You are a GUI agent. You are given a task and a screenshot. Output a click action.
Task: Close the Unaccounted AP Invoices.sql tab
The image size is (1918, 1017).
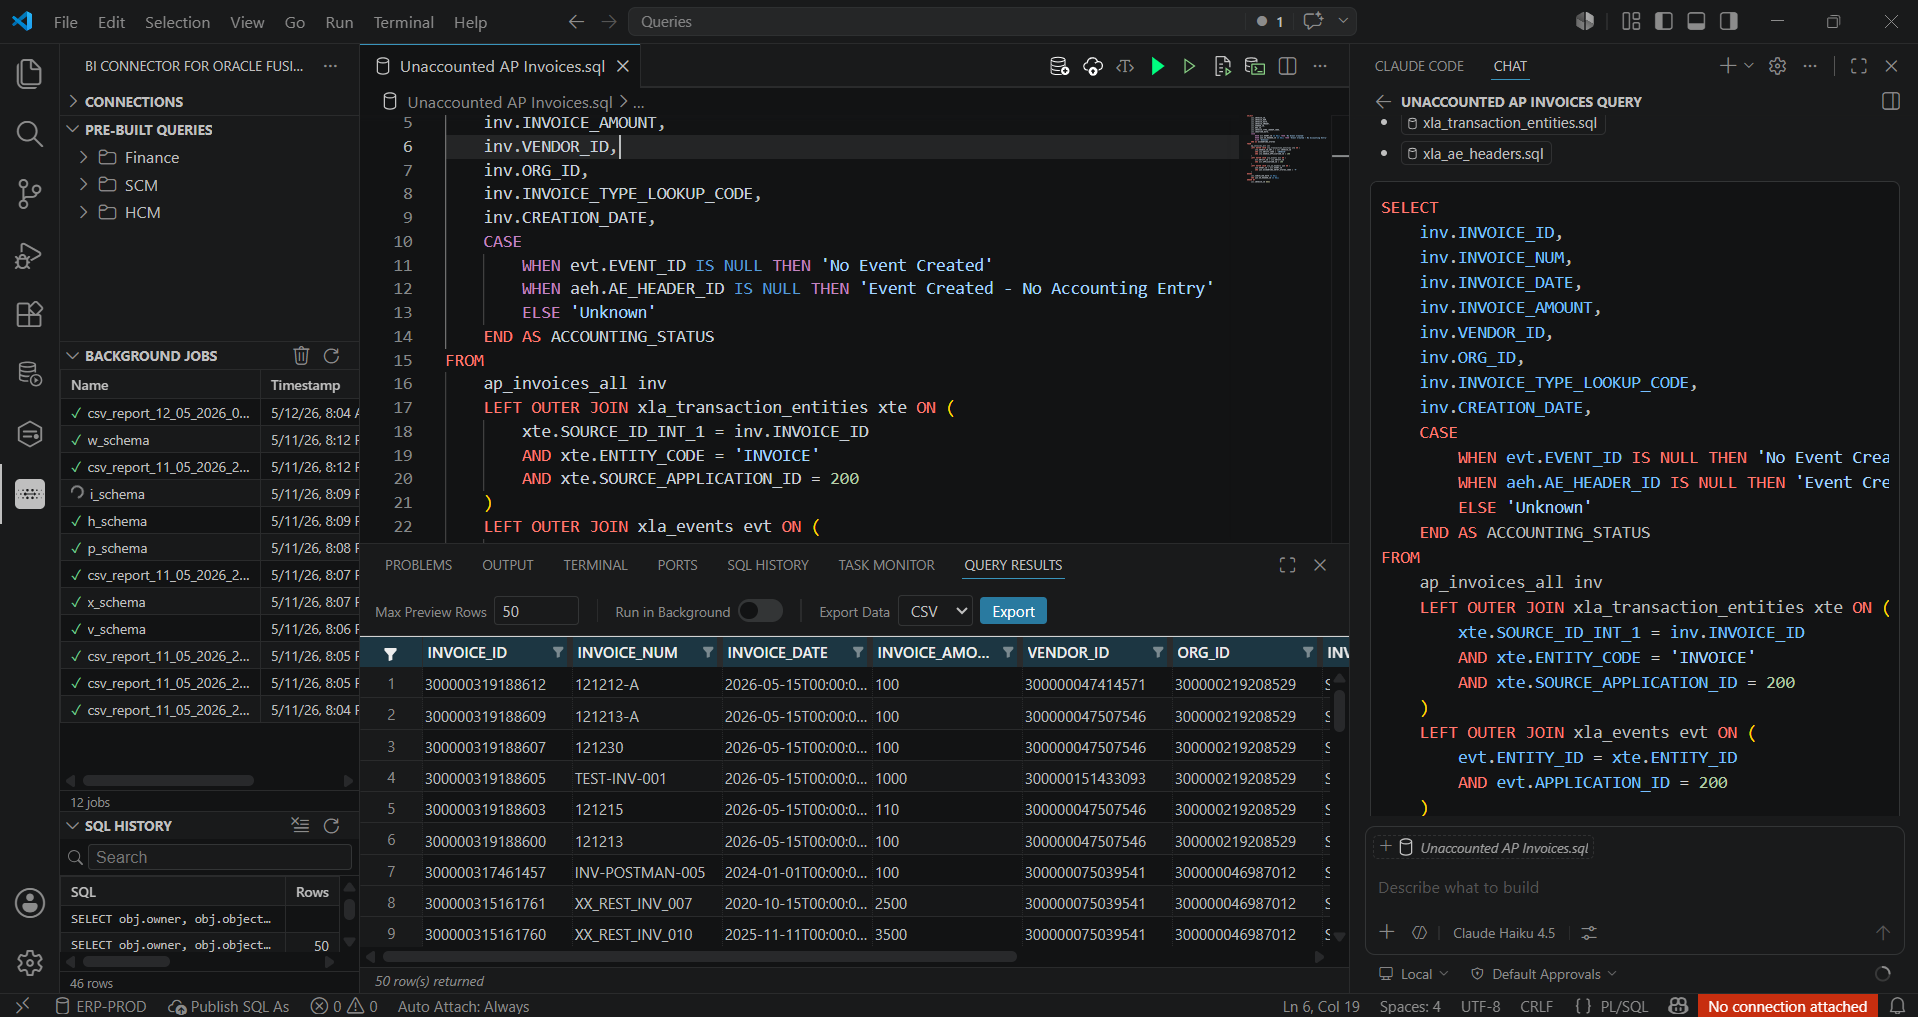tap(623, 66)
